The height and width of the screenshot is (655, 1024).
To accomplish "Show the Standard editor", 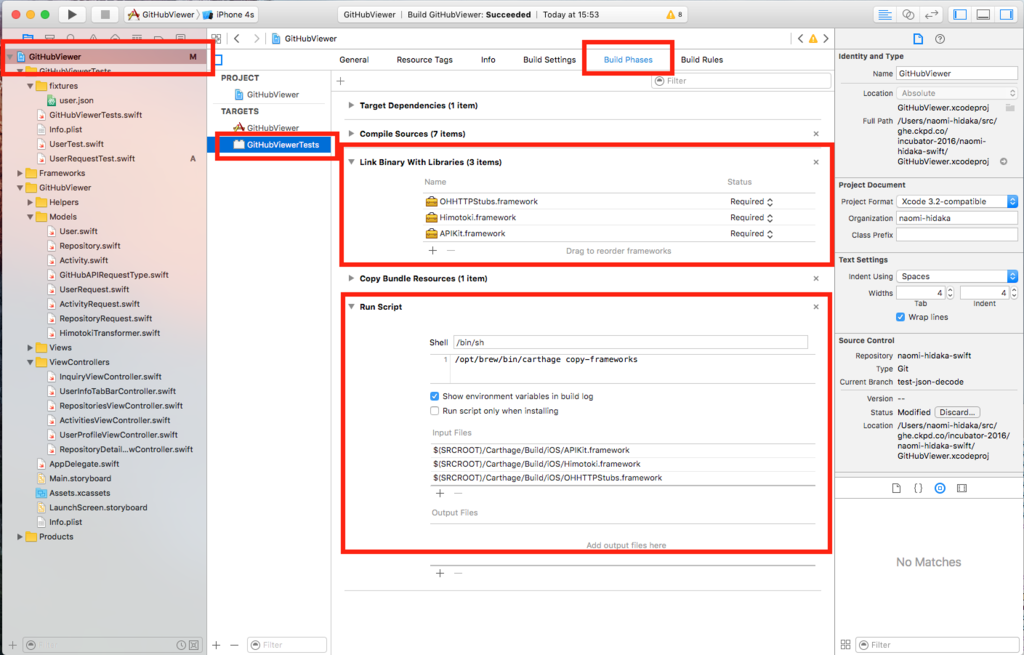I will click(x=884, y=14).
